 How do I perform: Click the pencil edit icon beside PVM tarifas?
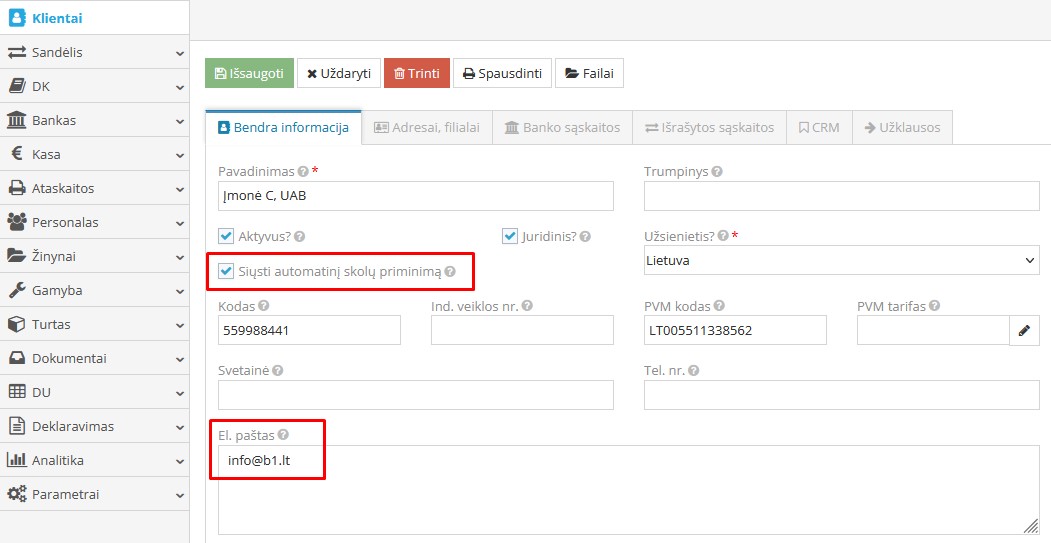(1024, 330)
